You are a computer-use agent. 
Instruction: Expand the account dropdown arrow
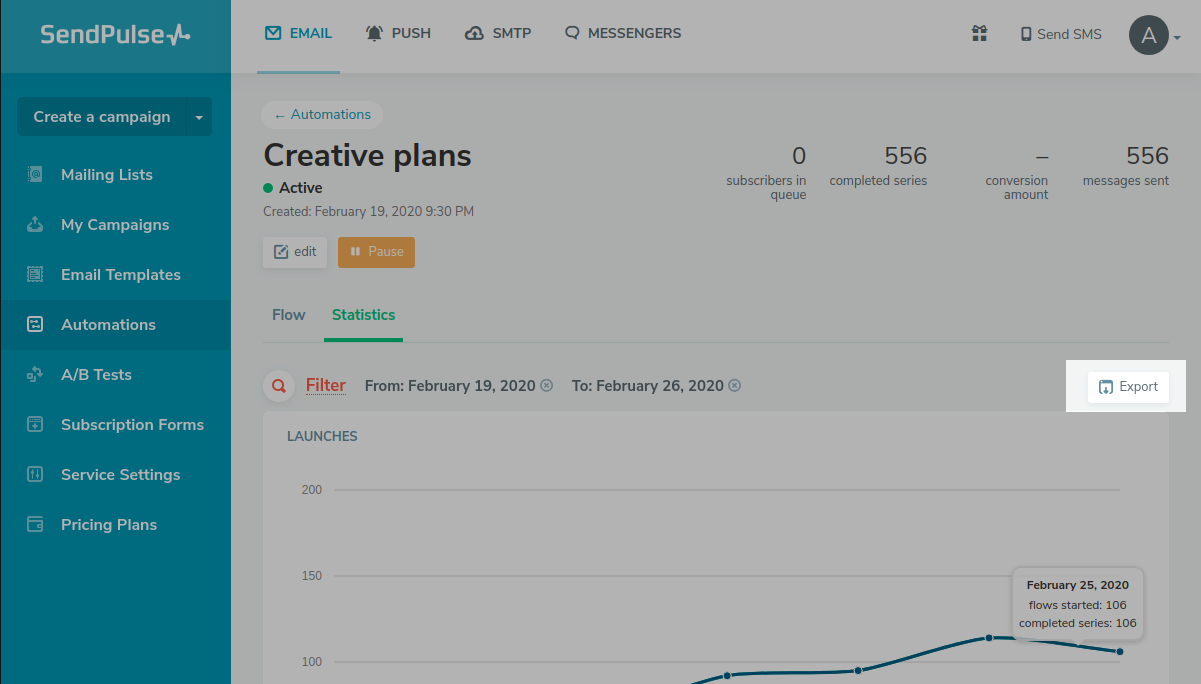[1177, 38]
